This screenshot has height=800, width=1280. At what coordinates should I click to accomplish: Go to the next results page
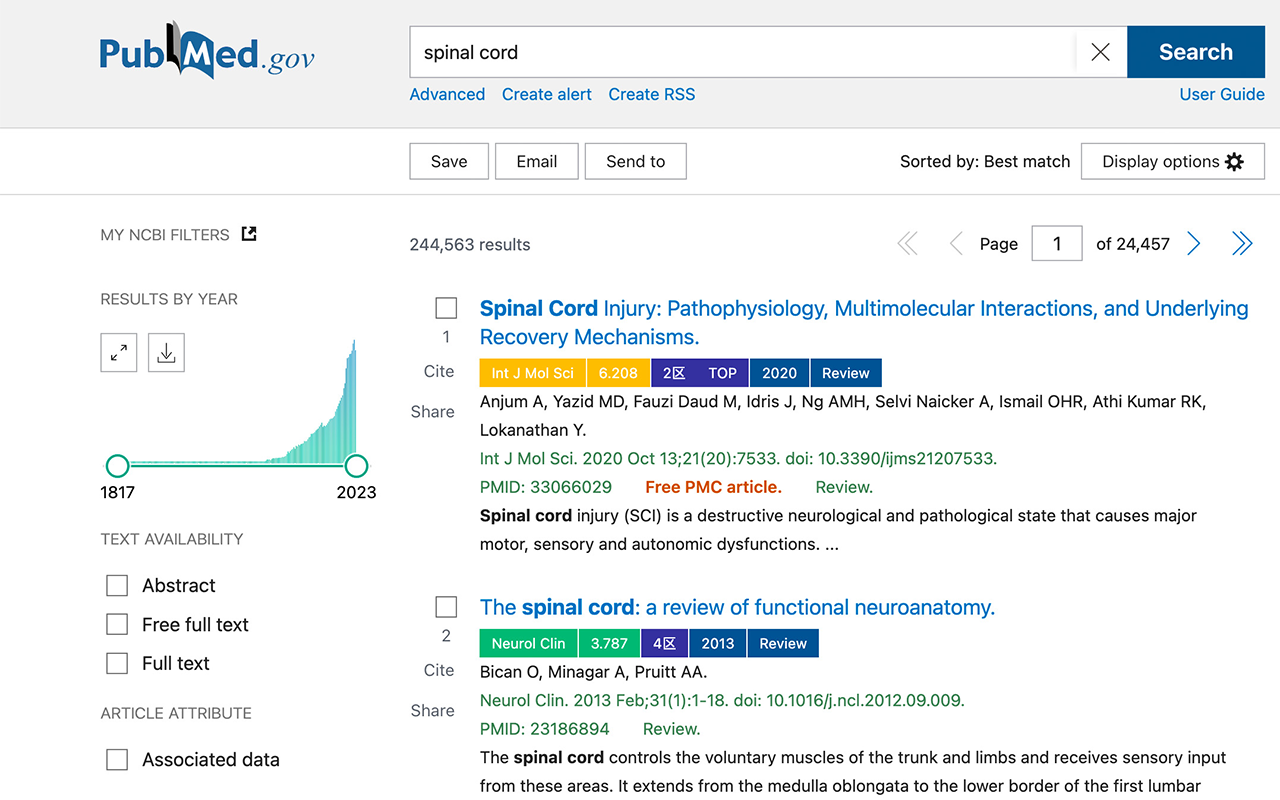coord(1194,244)
